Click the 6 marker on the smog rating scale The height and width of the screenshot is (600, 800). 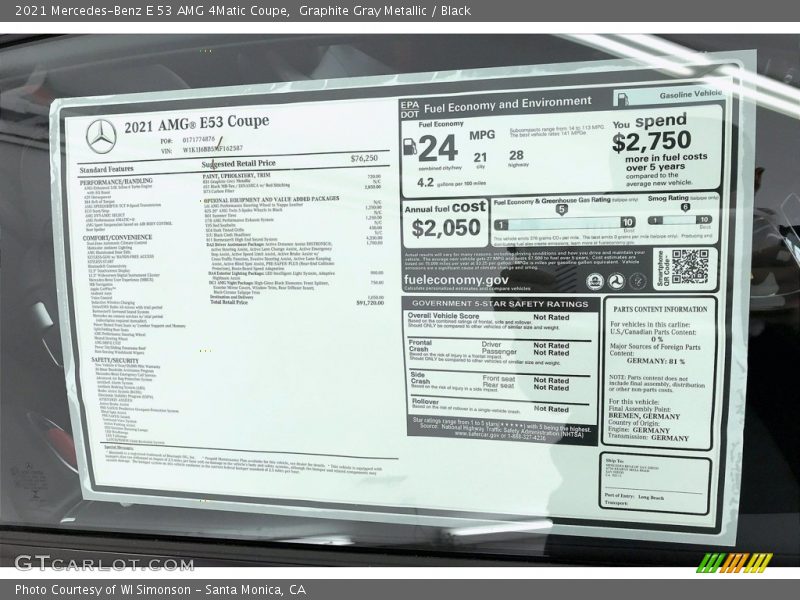[685, 207]
